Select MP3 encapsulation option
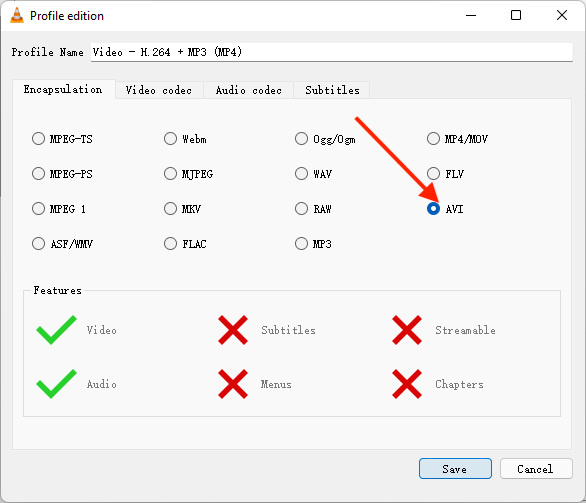Image resolution: width=586 pixels, height=503 pixels. click(301, 244)
